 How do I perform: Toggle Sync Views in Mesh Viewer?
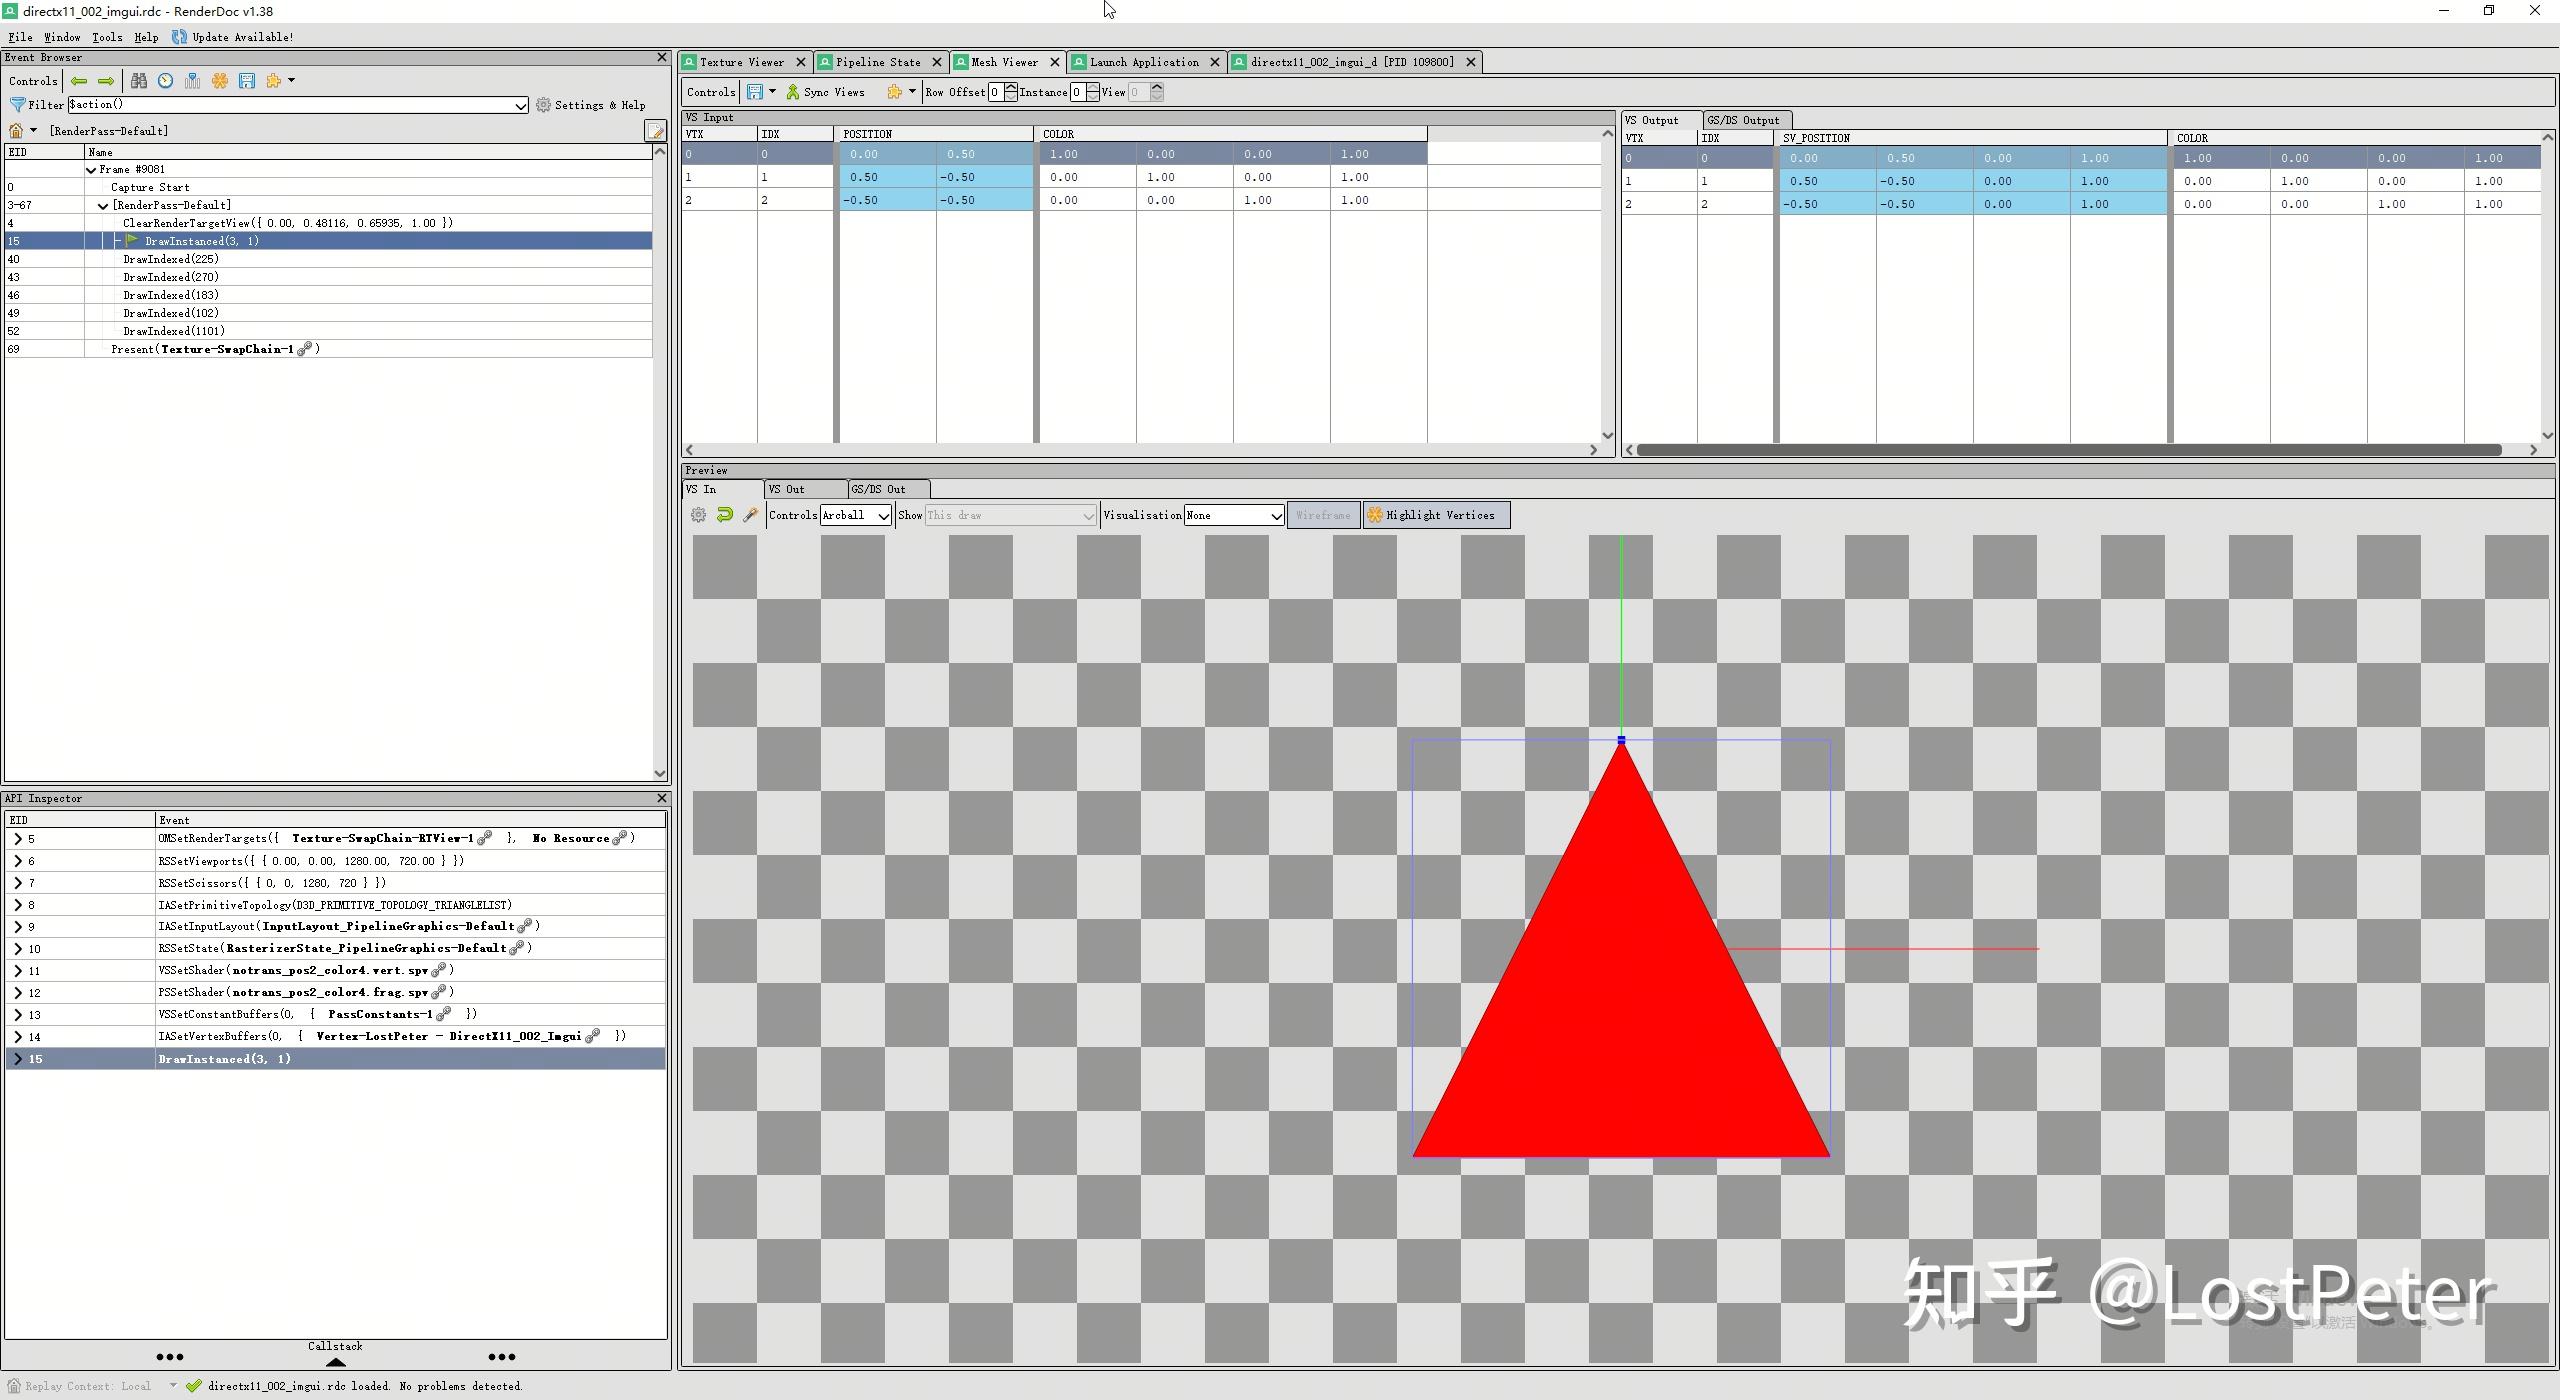coord(825,92)
